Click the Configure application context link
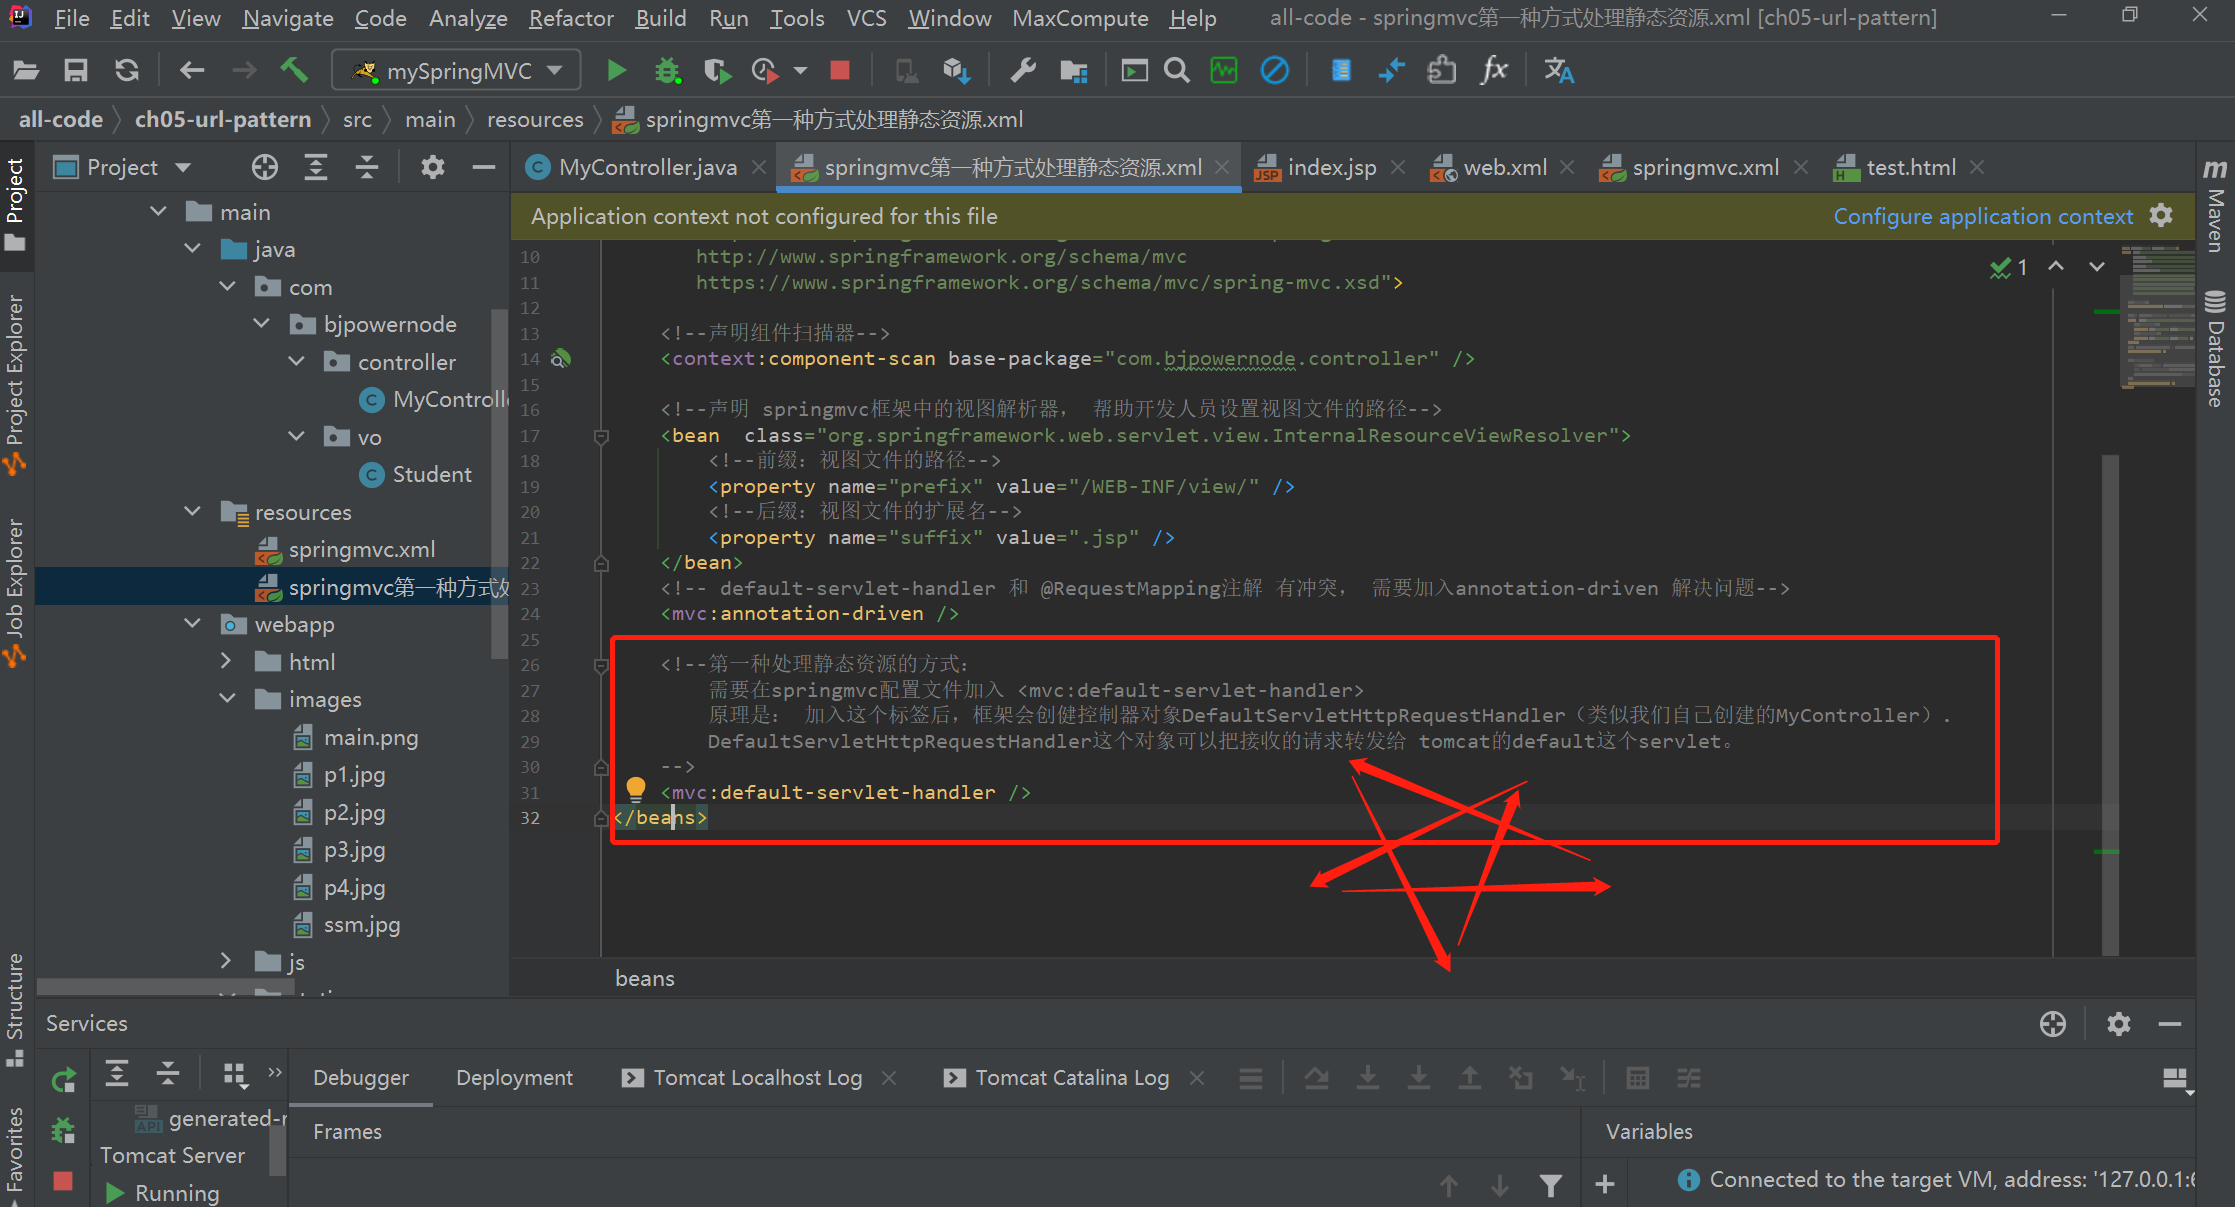The width and height of the screenshot is (2235, 1207). click(1982, 216)
